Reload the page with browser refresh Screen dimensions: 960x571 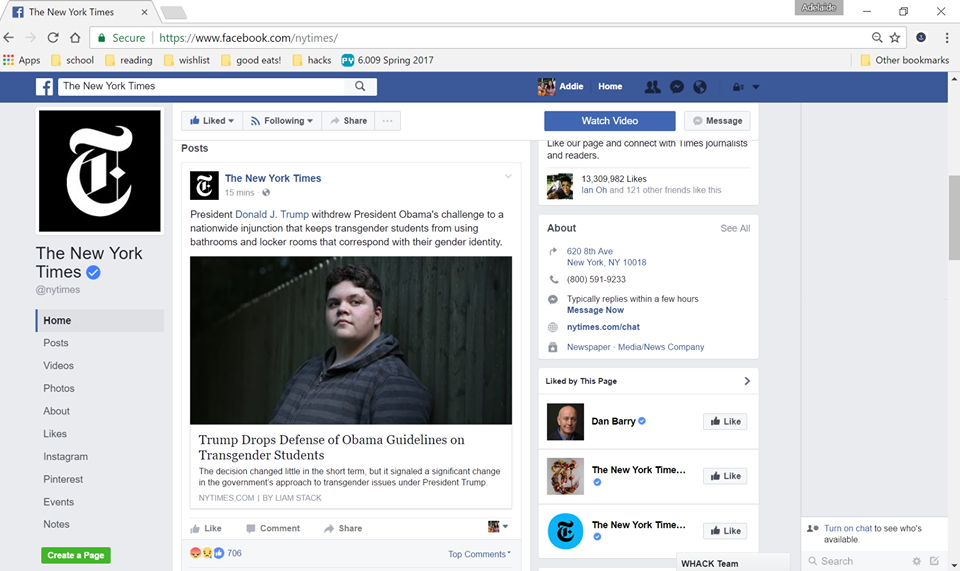53,37
